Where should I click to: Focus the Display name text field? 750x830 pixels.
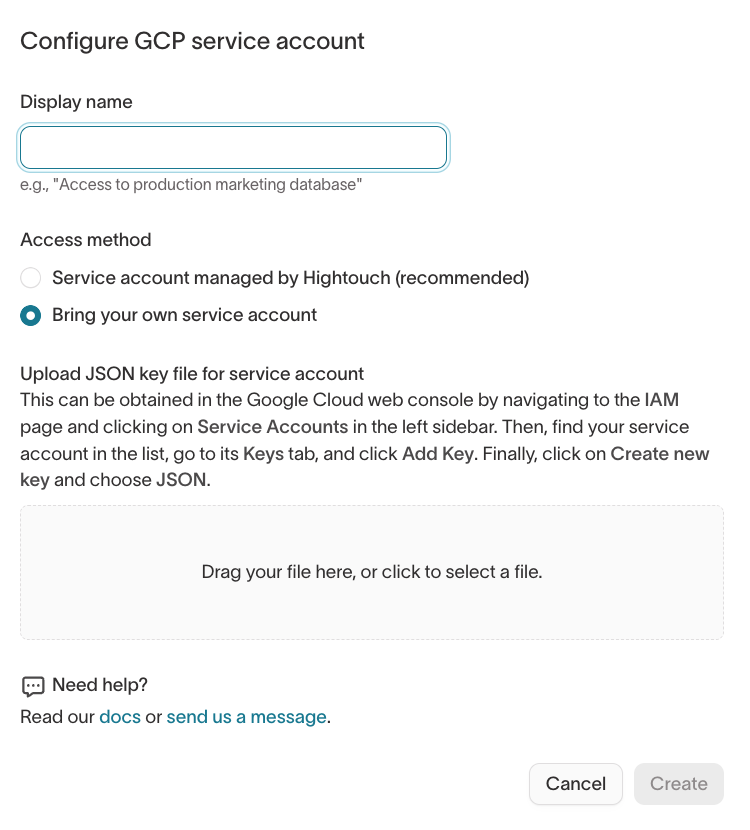click(233, 148)
